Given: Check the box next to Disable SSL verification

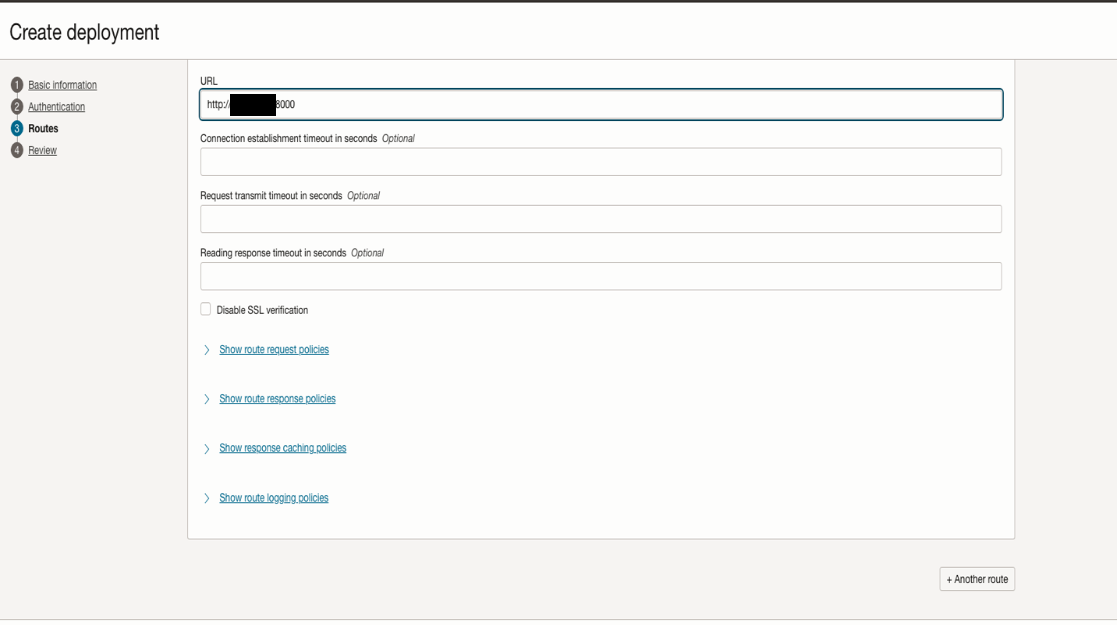Looking at the screenshot, I should (x=204, y=310).
